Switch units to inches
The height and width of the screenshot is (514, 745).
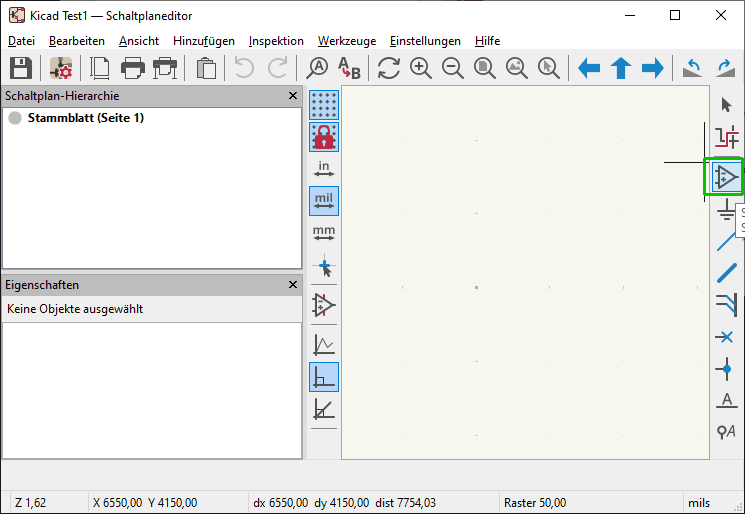coord(324,168)
